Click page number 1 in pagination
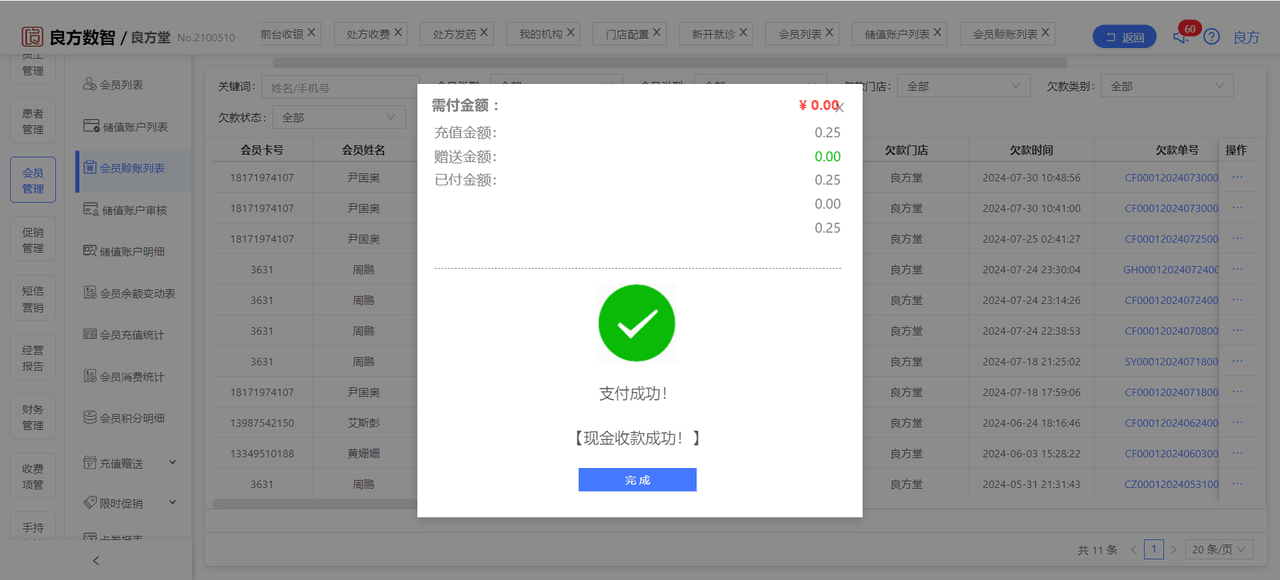 1154,549
